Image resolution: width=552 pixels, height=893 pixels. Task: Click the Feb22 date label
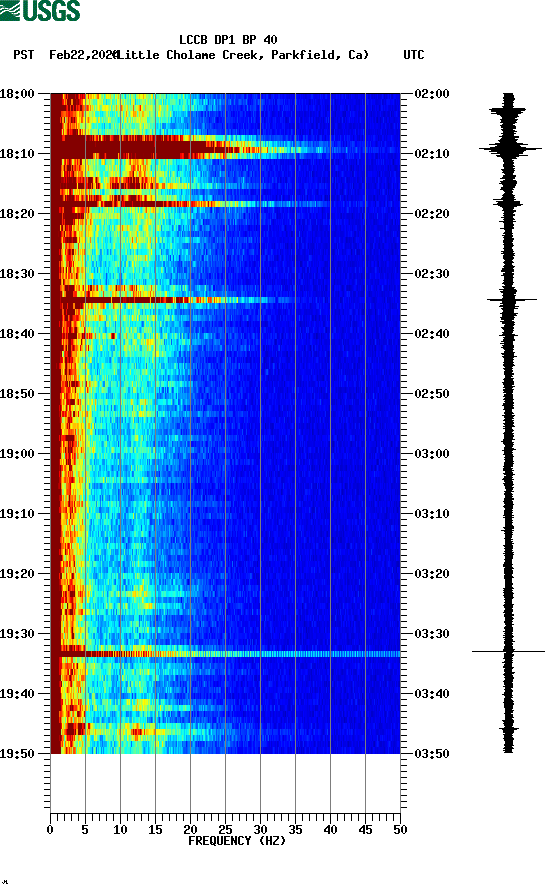(x=83, y=55)
